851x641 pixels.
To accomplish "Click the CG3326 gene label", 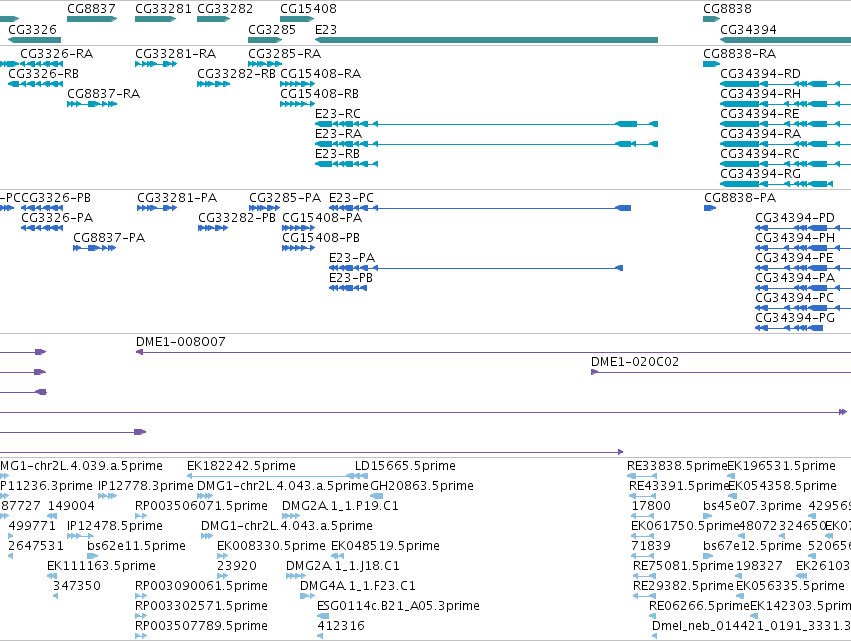I will (x=32, y=30).
